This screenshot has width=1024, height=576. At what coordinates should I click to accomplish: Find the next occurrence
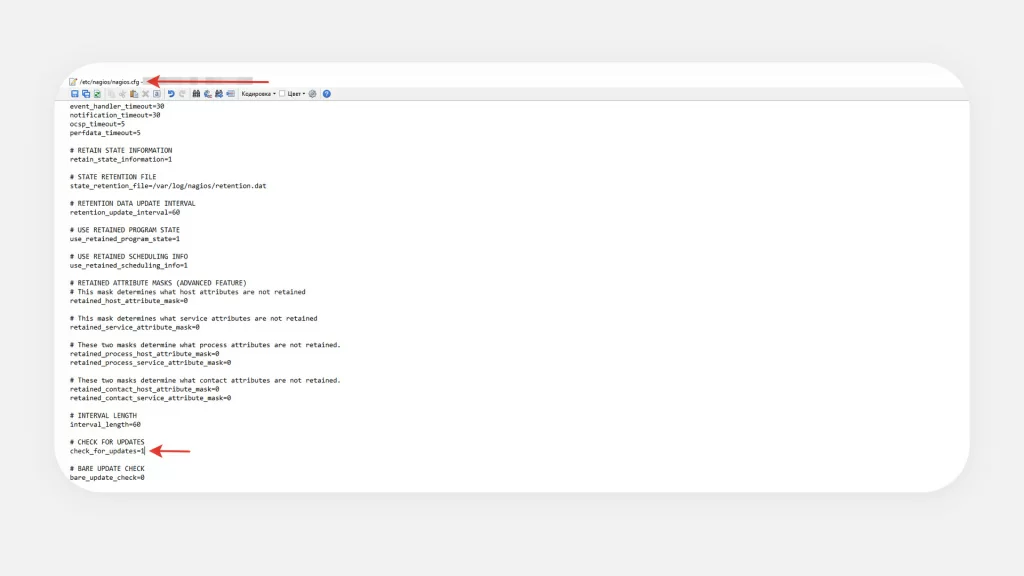point(218,93)
